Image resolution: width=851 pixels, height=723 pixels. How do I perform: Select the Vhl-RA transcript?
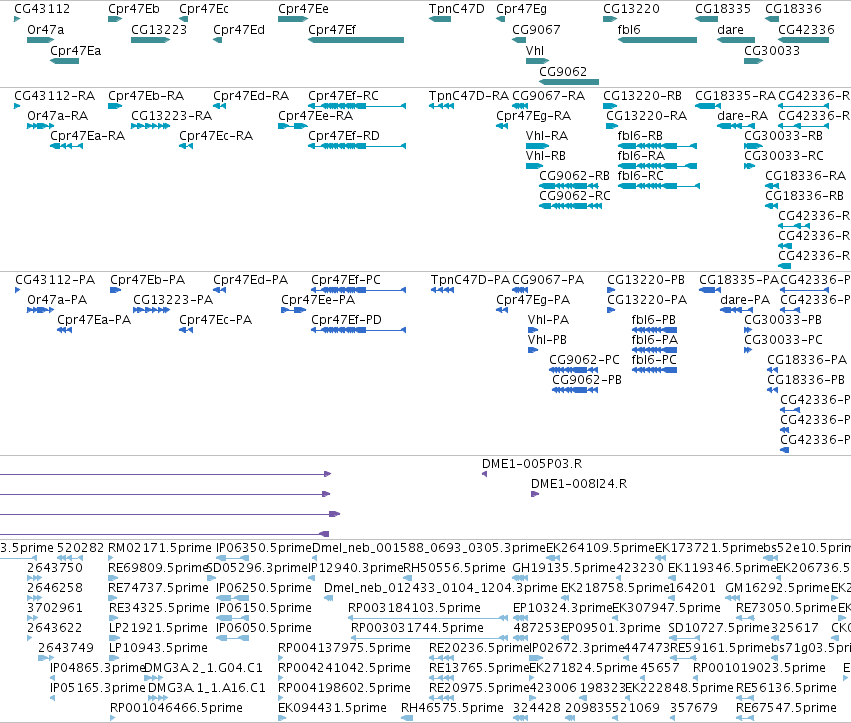[x=537, y=146]
